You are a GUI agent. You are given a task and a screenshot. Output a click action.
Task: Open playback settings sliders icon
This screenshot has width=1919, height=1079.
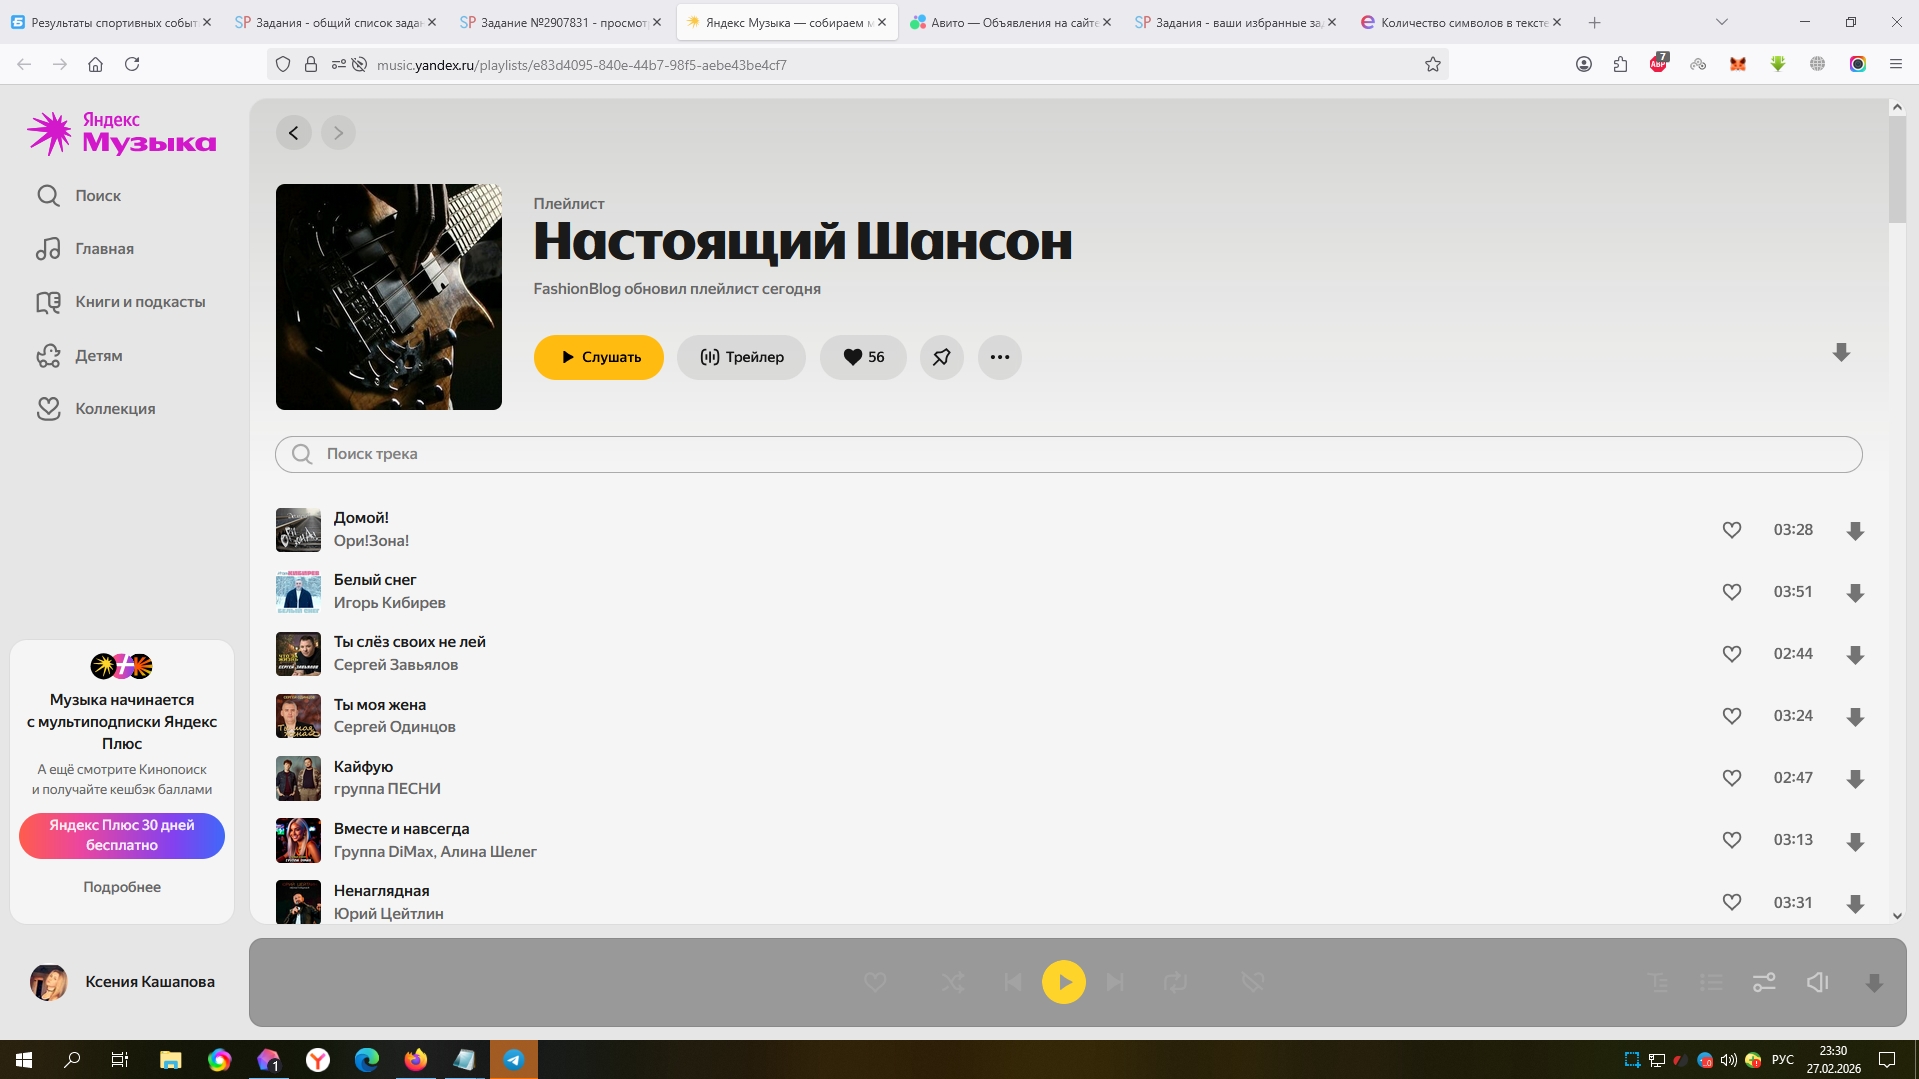1764,983
